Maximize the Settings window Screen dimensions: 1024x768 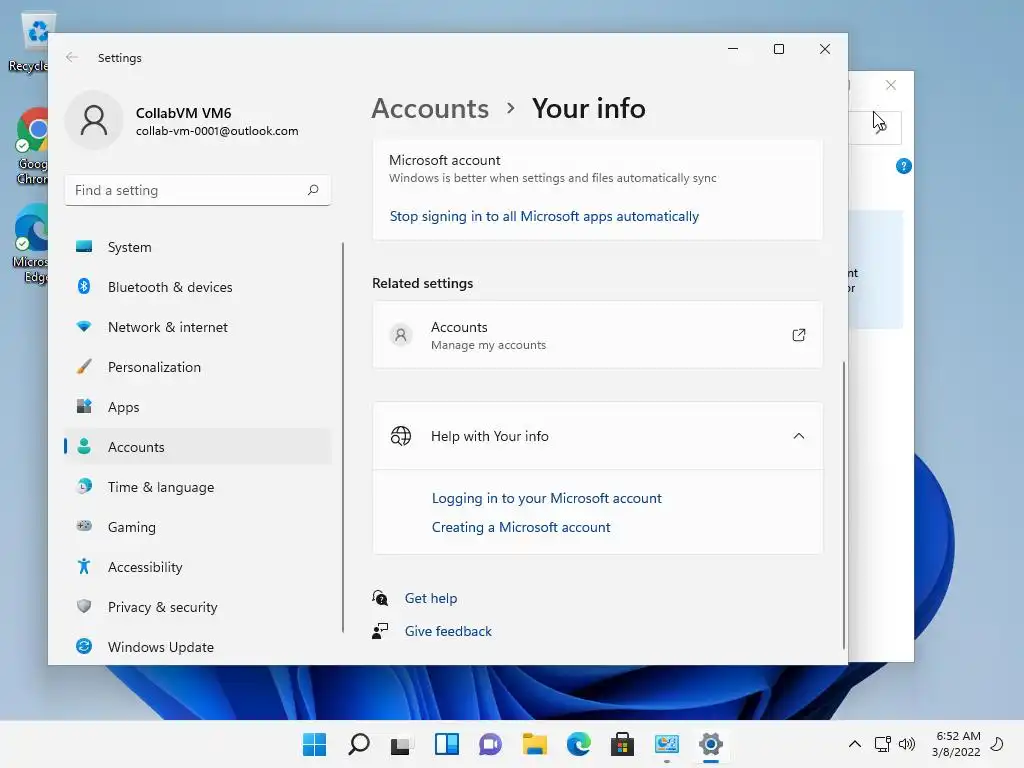coord(778,49)
